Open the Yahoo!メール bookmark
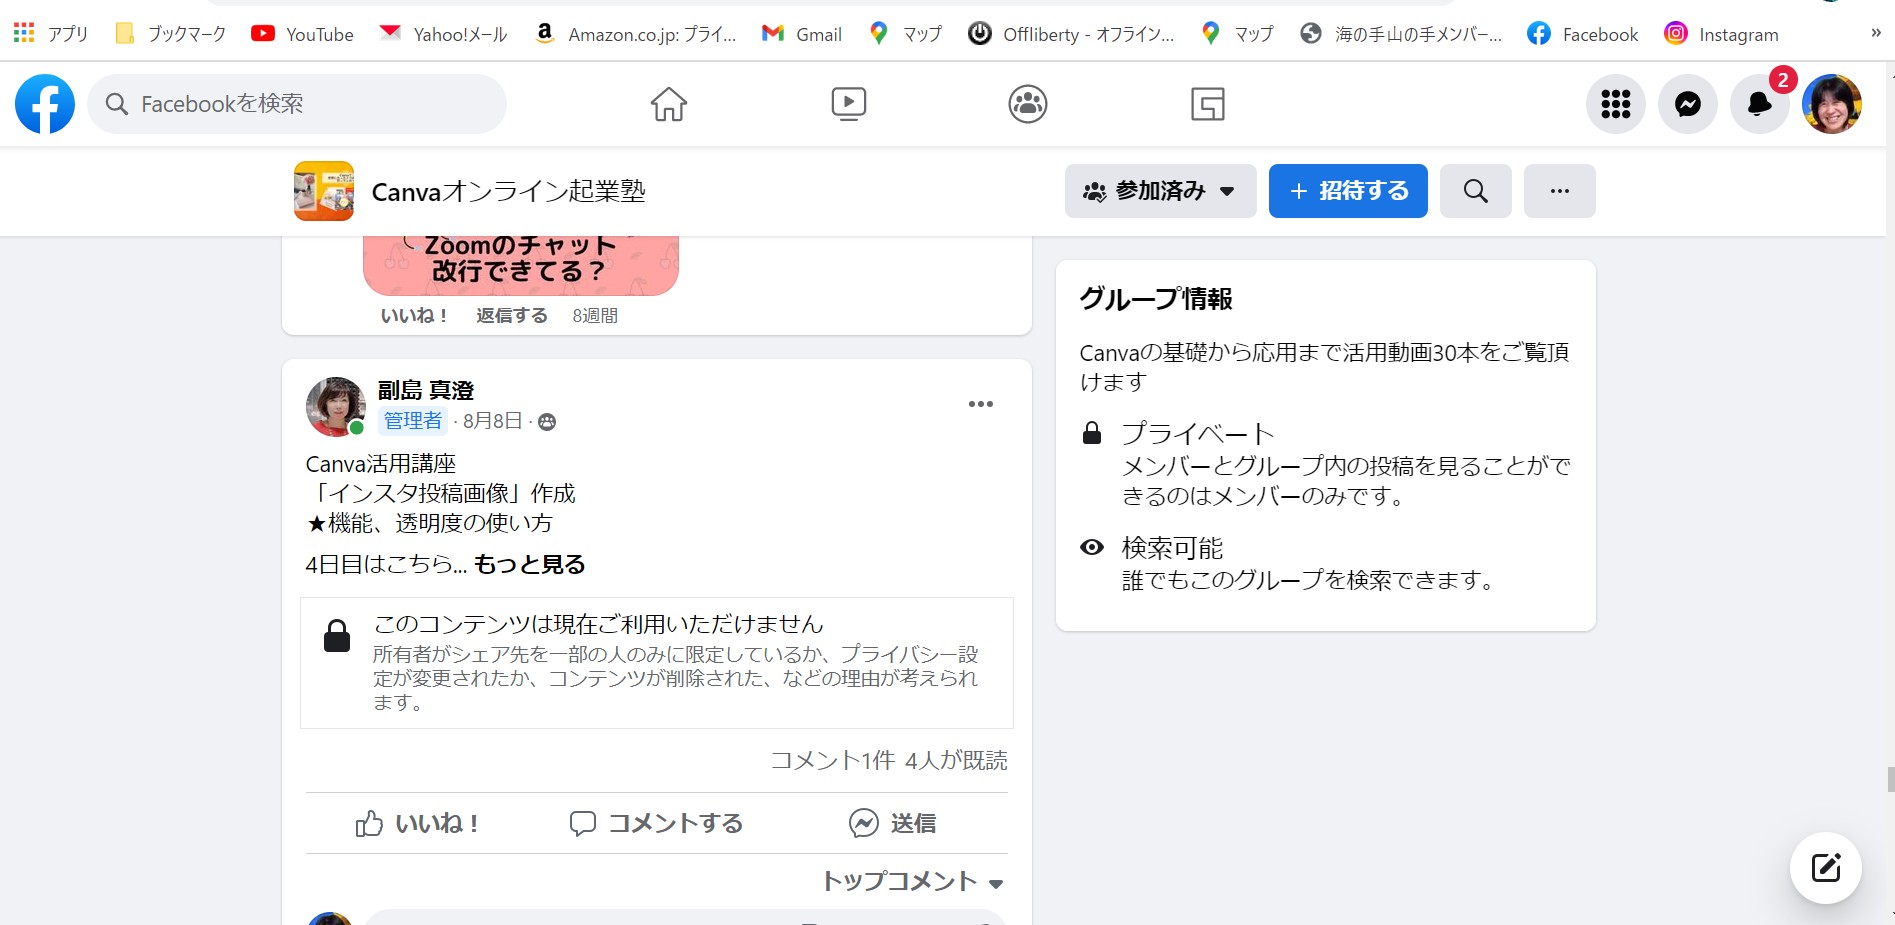1895x925 pixels. 444,34
